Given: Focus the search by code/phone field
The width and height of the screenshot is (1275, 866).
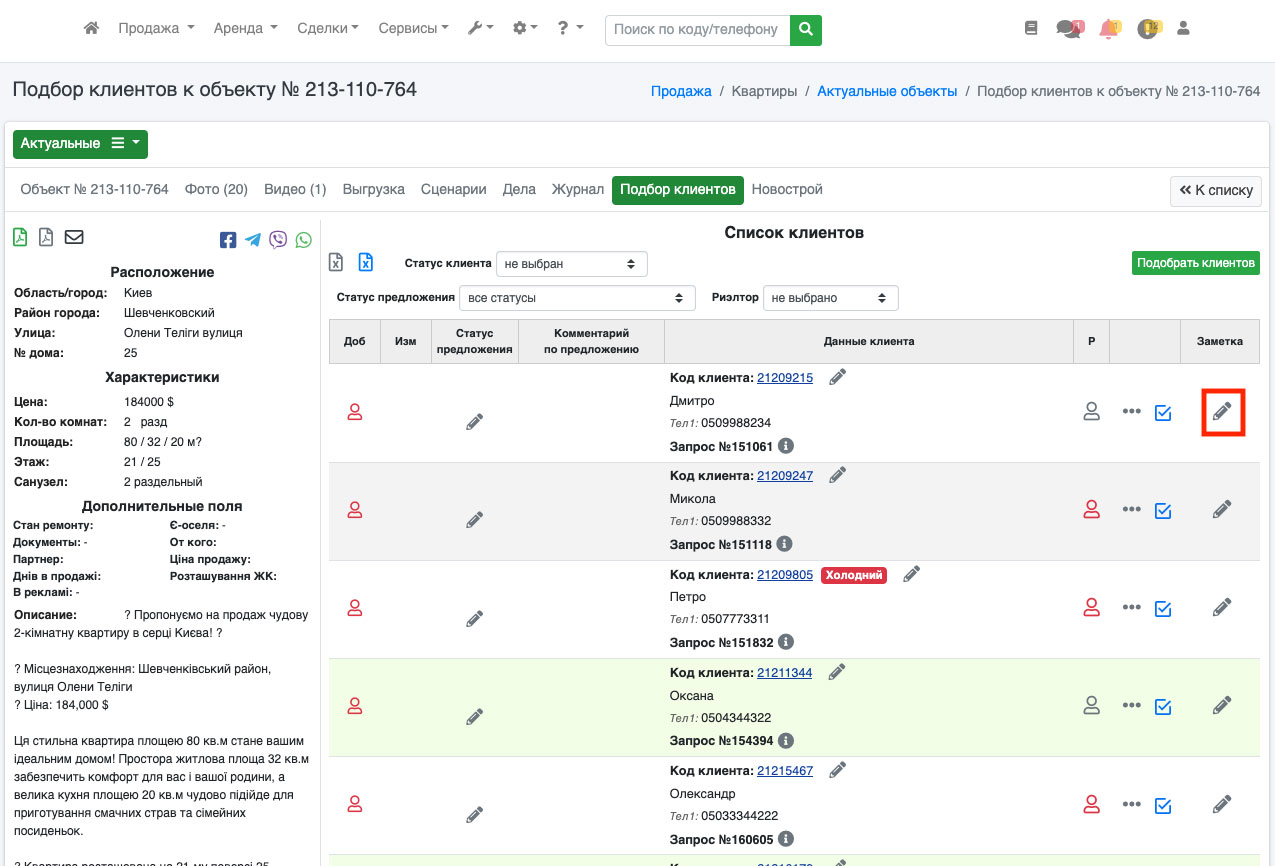Looking at the screenshot, I should (x=697, y=29).
